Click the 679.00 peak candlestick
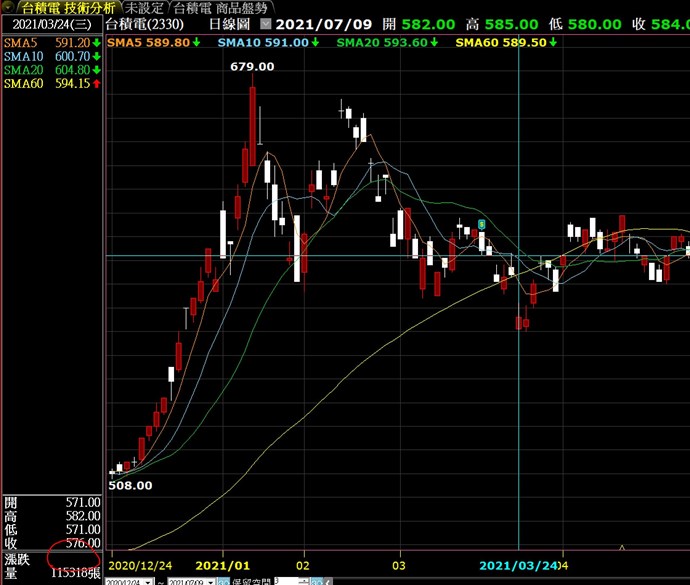The image size is (690, 585). coord(253,110)
